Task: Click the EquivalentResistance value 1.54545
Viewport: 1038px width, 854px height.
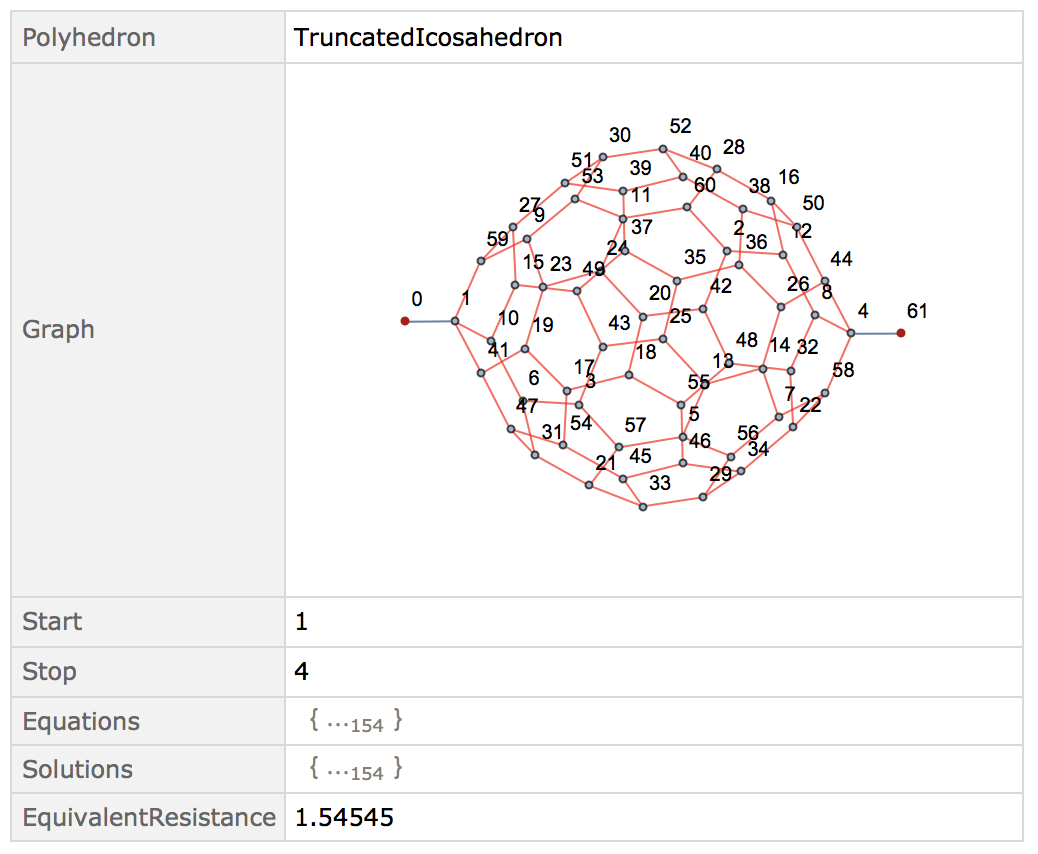Action: point(344,818)
